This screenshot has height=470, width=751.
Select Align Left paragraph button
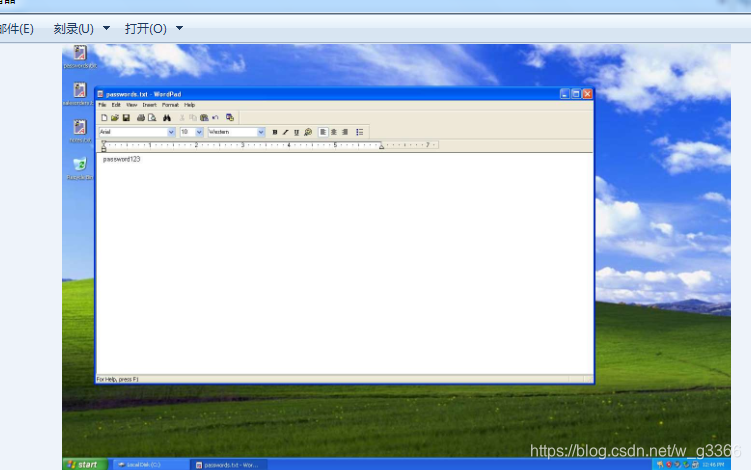click(323, 132)
